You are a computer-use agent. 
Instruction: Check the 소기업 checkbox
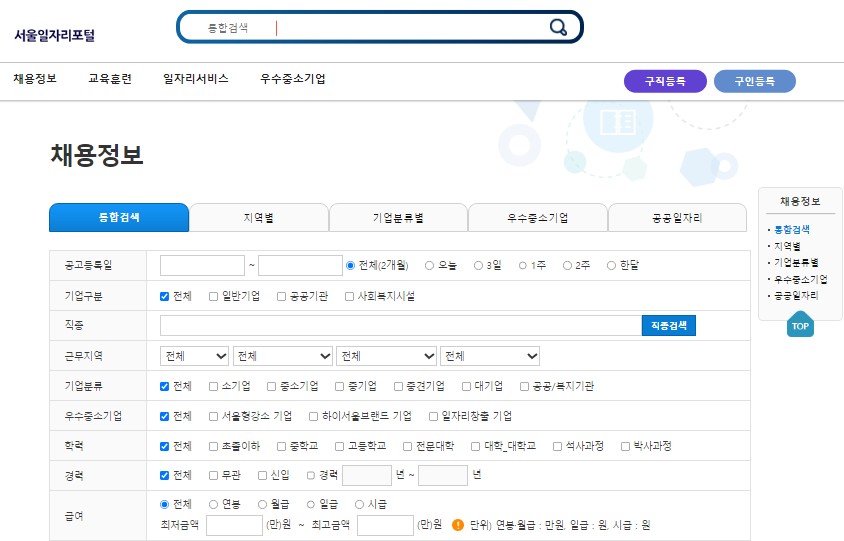[214, 386]
